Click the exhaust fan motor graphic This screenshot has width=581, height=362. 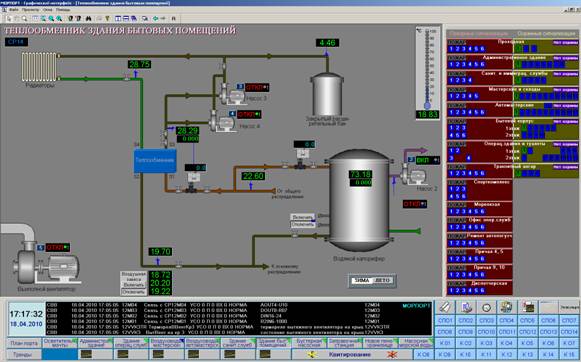pos(48,262)
